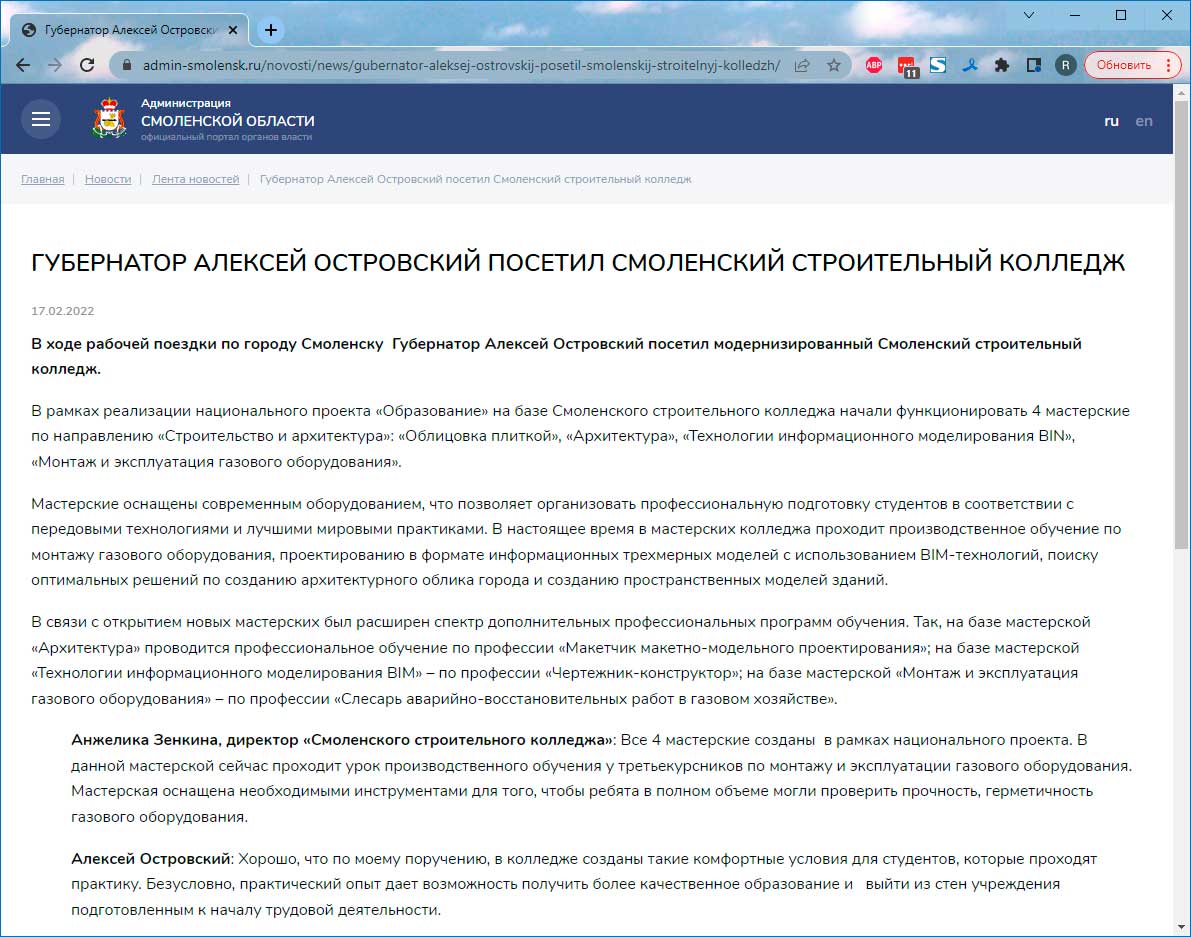Open the Chrome extensions puzzle icon
The image size is (1191, 937).
(x=1001, y=65)
